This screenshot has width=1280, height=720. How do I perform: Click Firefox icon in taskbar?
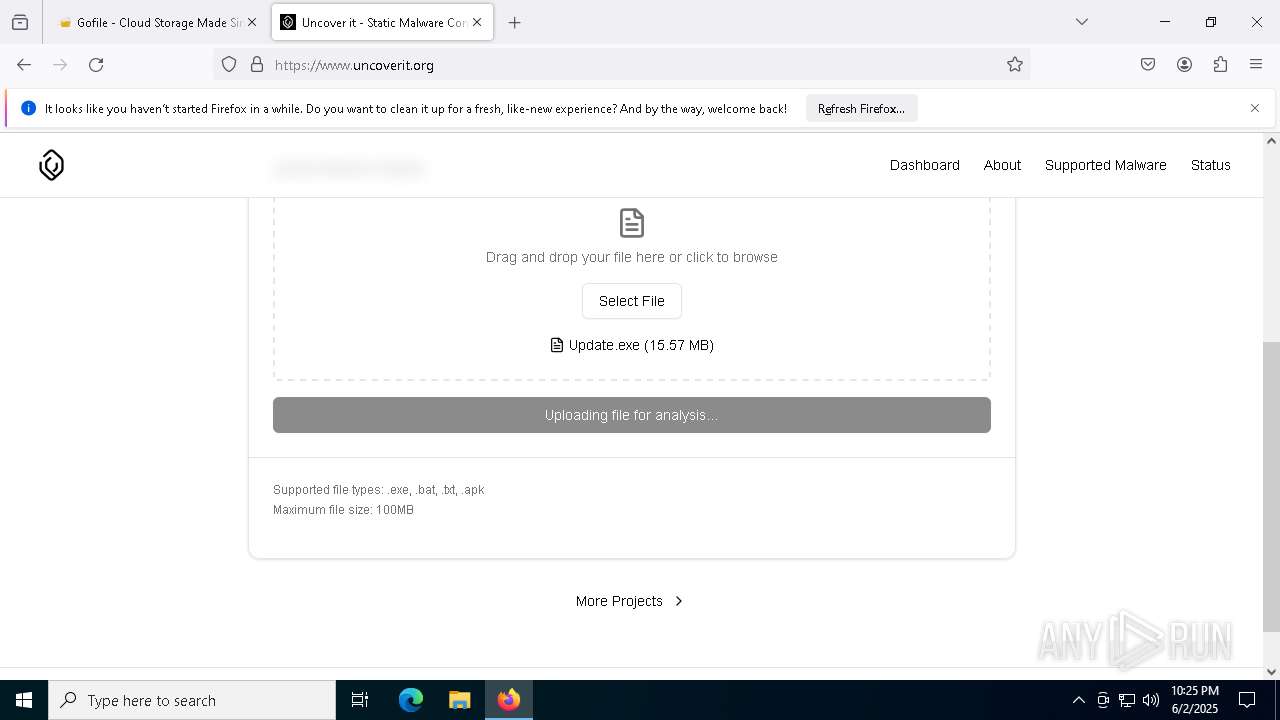coord(509,700)
